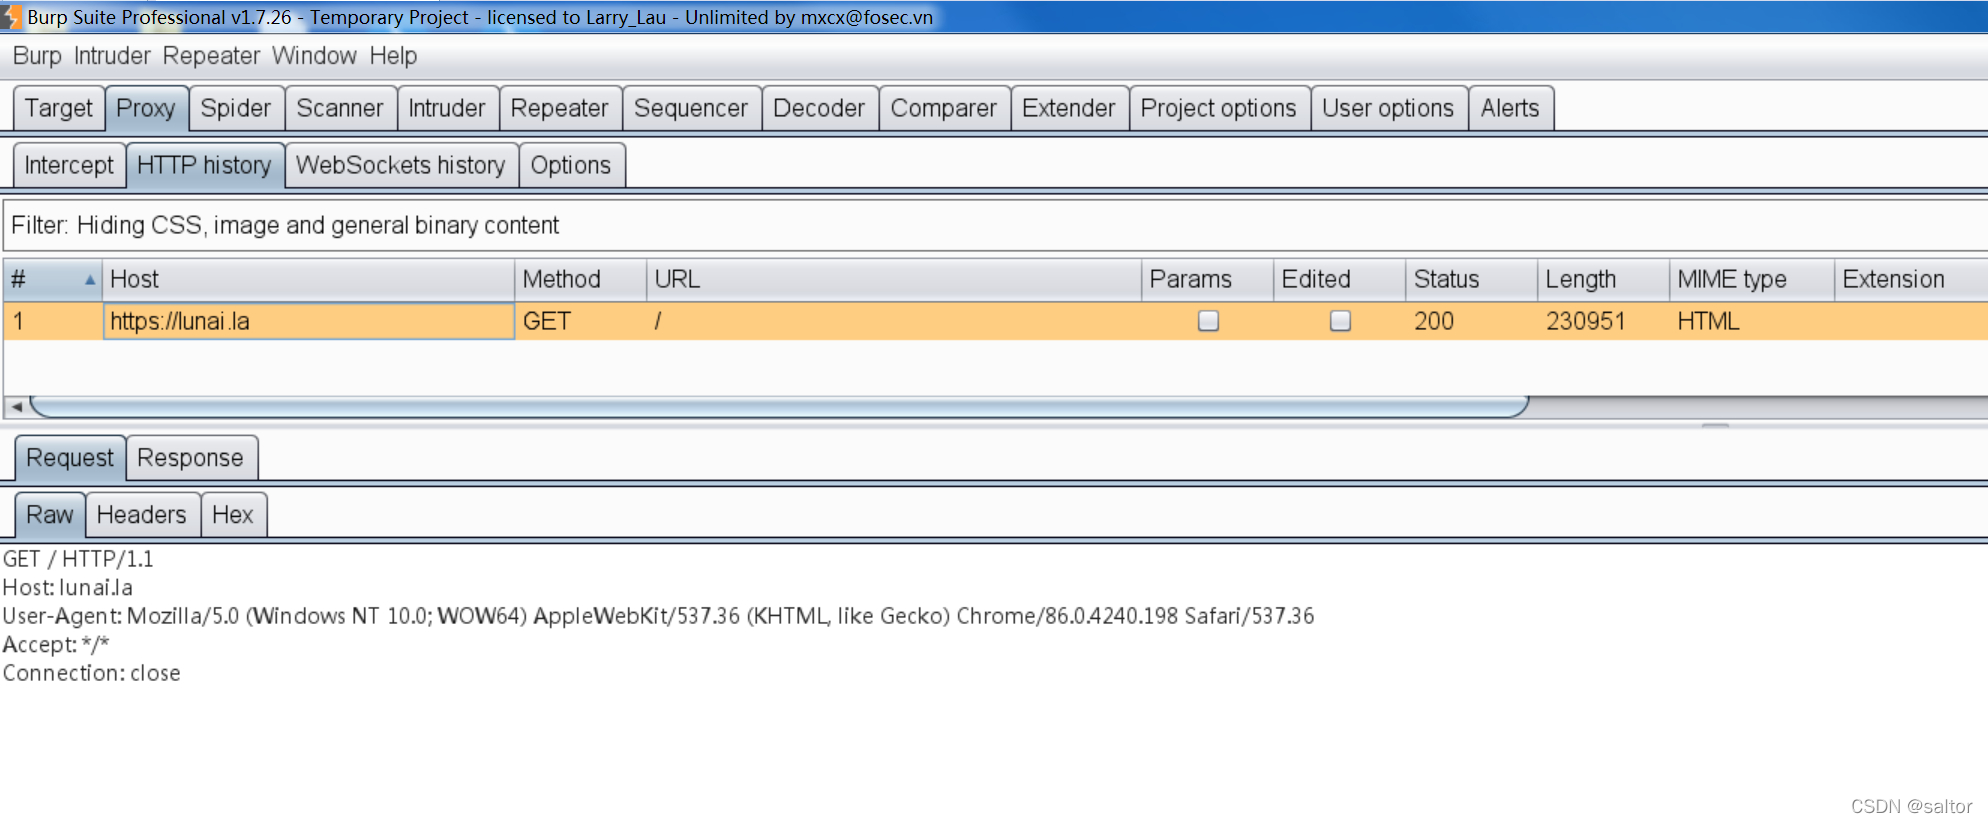Open the Intruder menu in the menu bar
The image size is (1988, 823).
[x=112, y=56]
